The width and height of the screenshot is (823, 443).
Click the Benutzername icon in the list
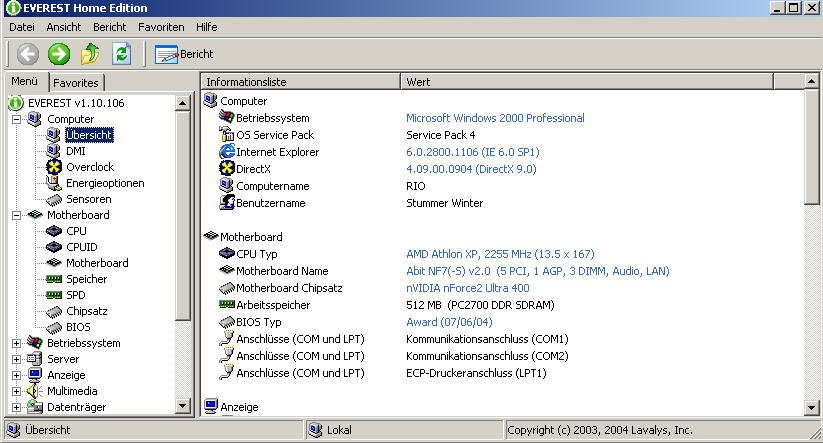tap(227, 203)
